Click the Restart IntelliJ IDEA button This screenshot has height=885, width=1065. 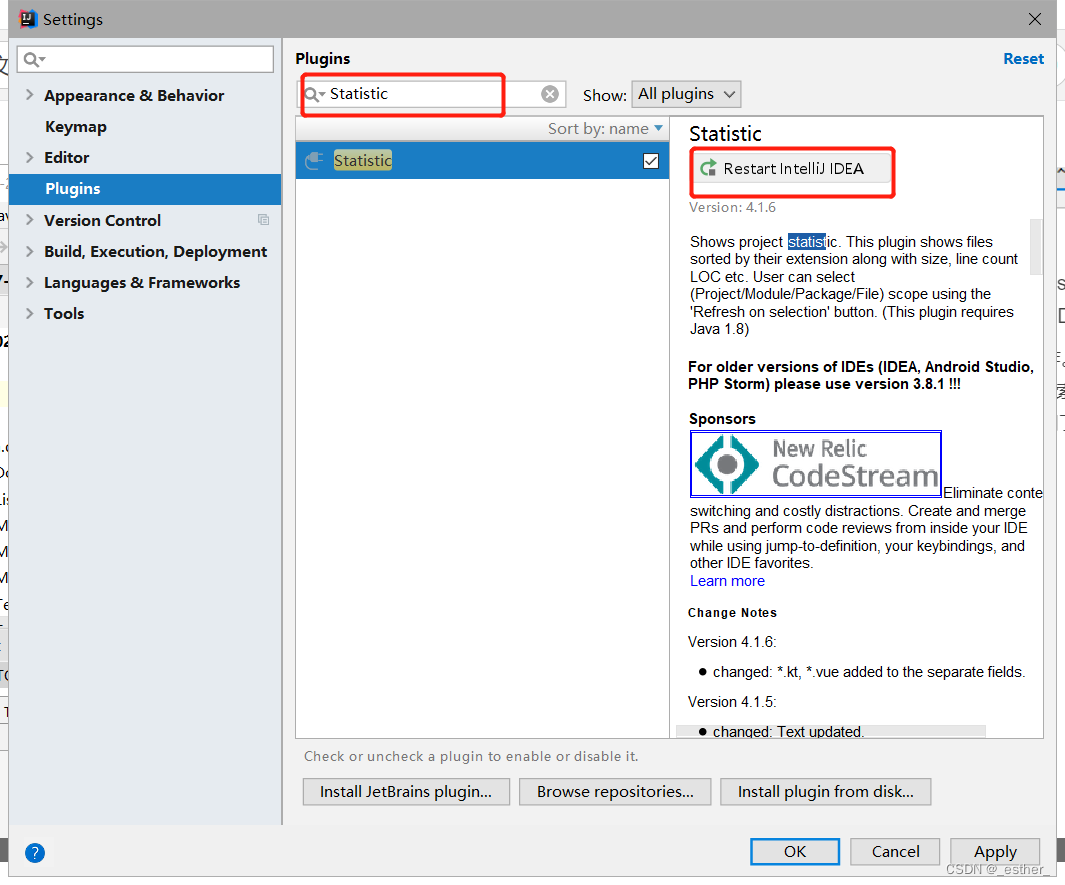pos(792,168)
